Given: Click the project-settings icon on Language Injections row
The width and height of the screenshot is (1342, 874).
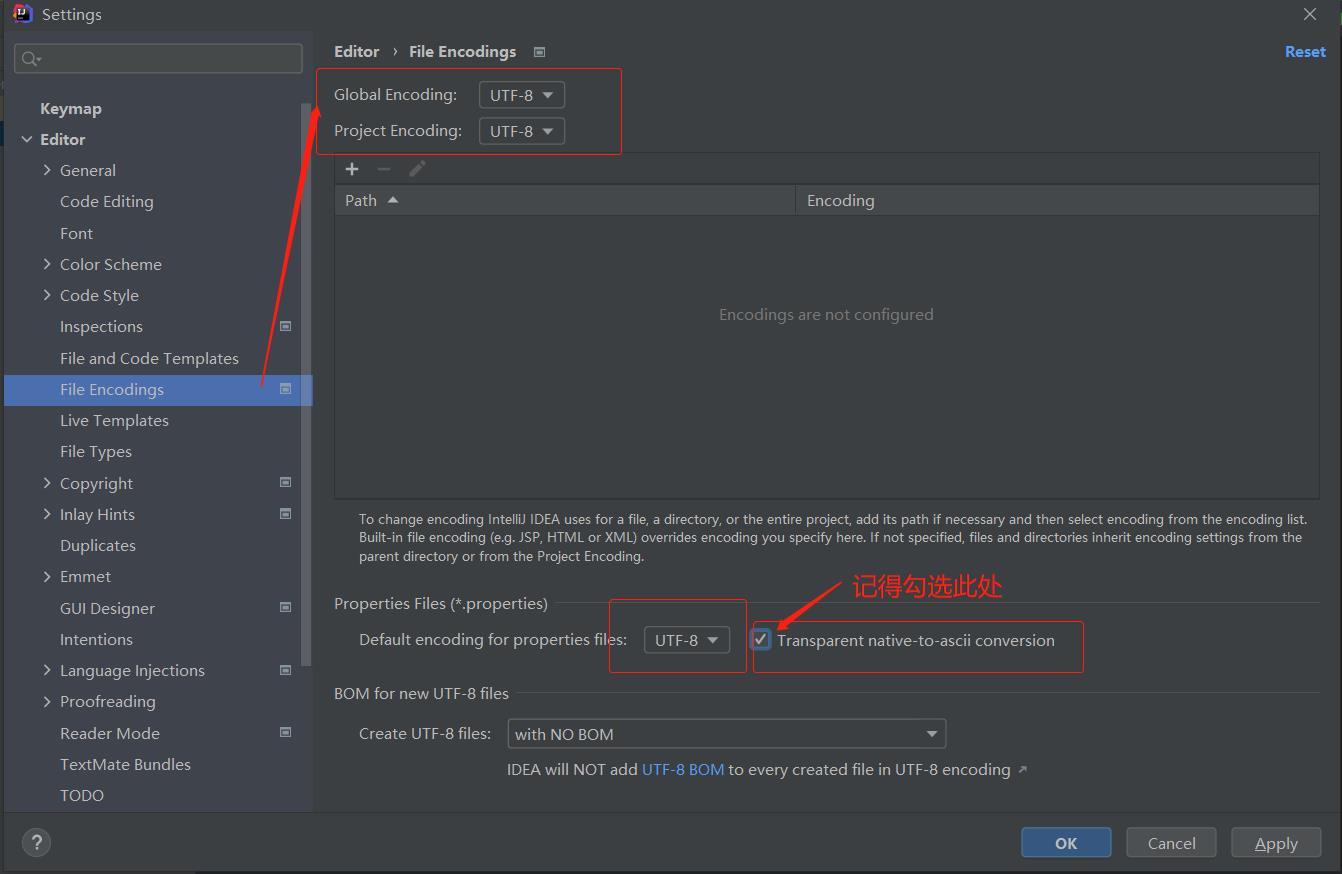Looking at the screenshot, I should click(x=285, y=670).
